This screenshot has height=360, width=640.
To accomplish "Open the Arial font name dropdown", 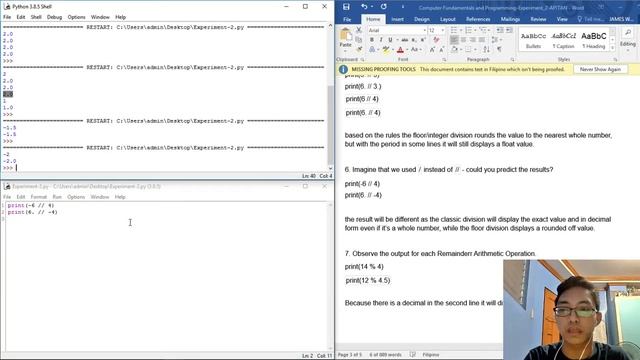I will pyautogui.click(x=424, y=30).
